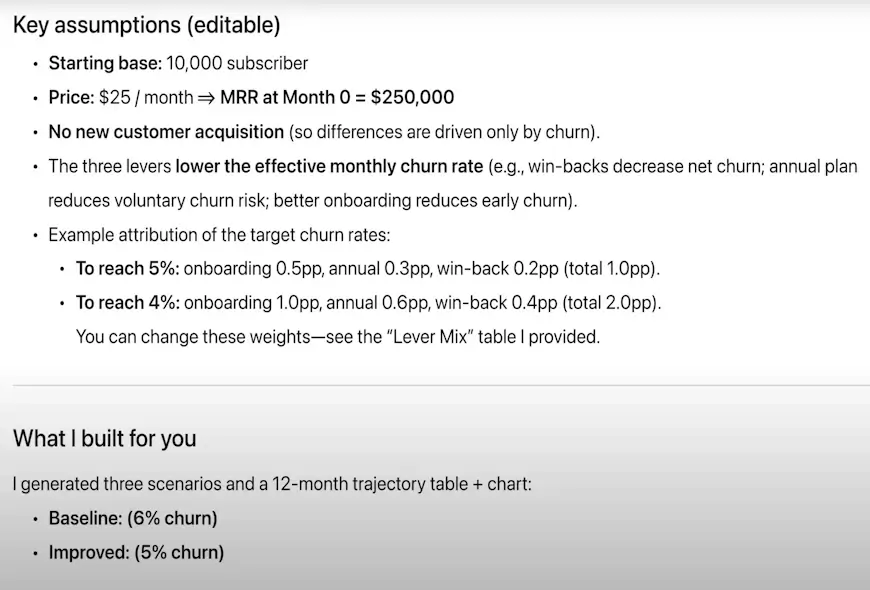Click the 'Key assumptions (editable)' heading
Screen dimensions: 870x590
tap(146, 26)
